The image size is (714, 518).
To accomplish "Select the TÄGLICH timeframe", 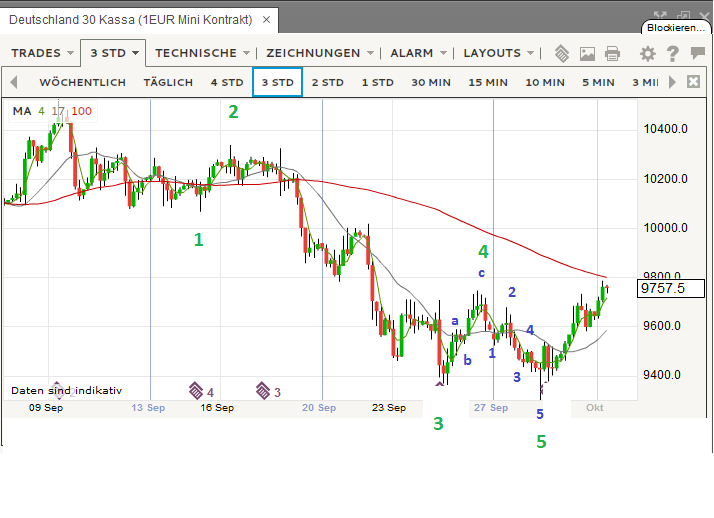I will (x=168, y=82).
